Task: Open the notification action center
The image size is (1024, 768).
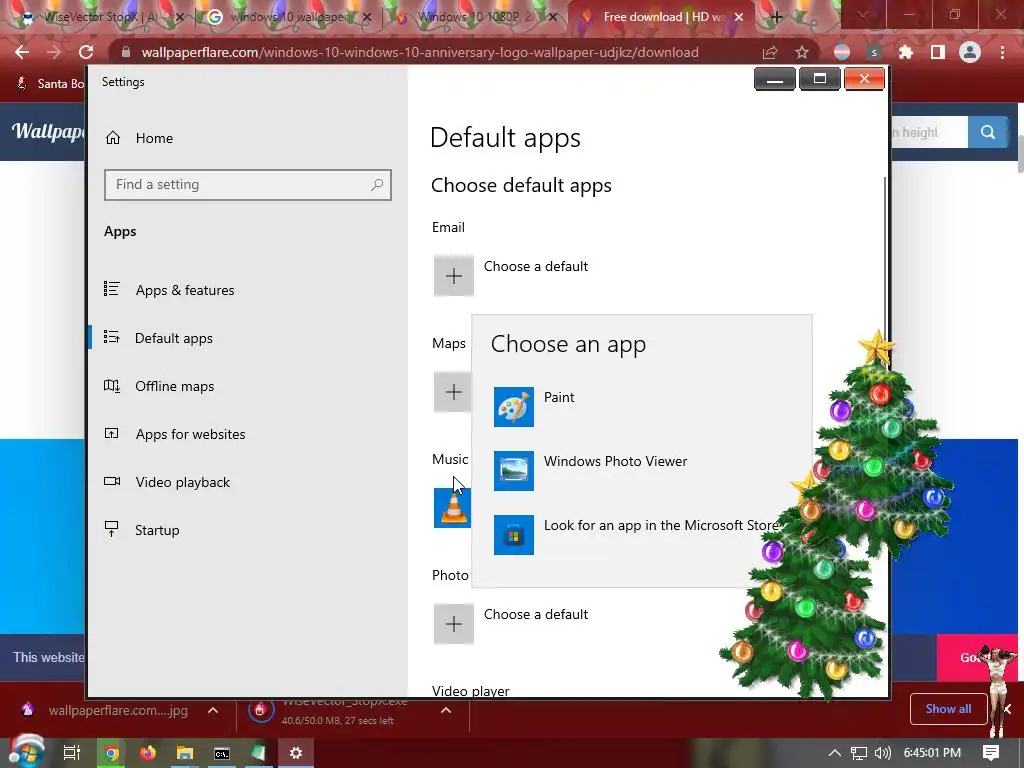Action: (991, 753)
